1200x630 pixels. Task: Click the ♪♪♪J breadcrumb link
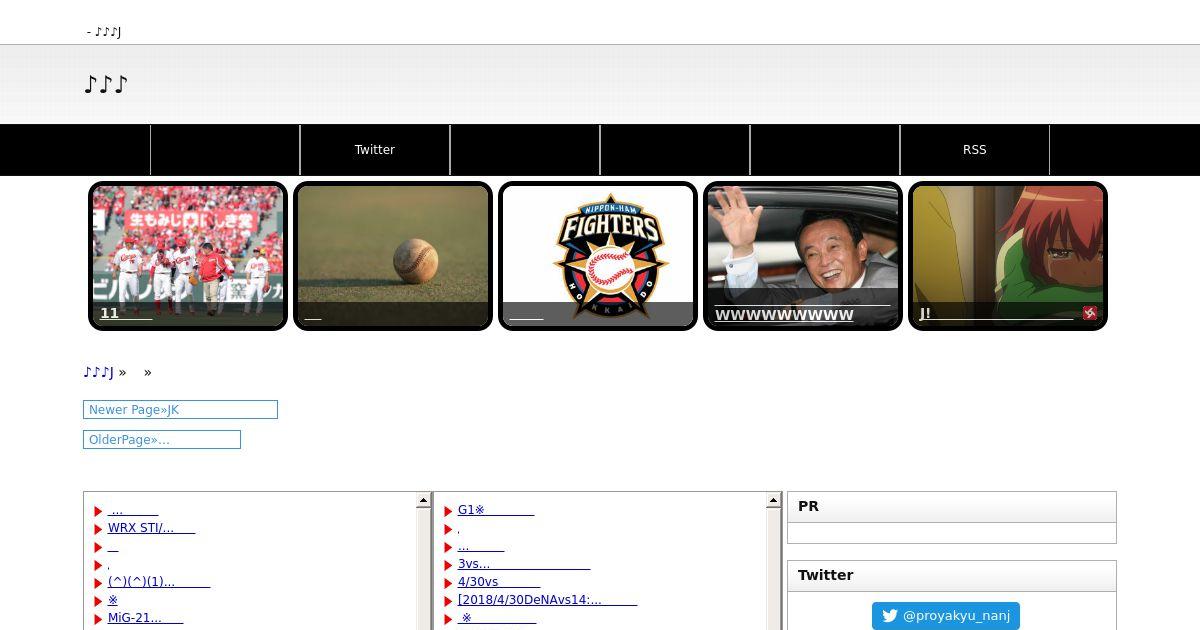[x=98, y=372]
